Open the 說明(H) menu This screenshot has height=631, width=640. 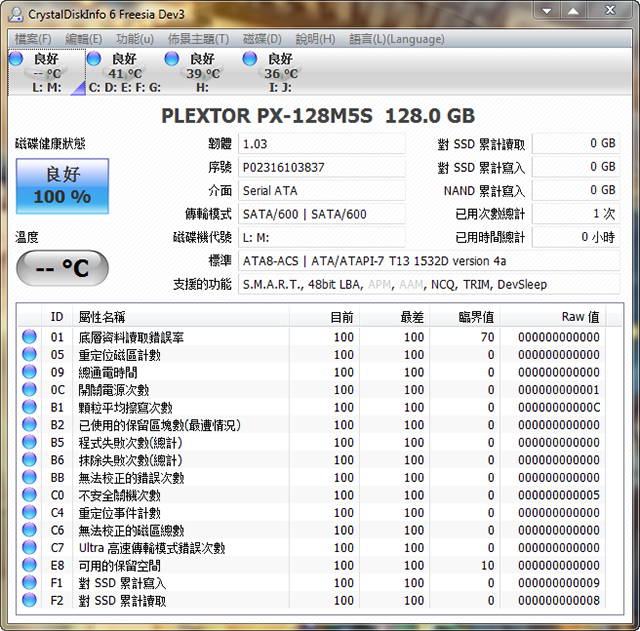(315, 39)
